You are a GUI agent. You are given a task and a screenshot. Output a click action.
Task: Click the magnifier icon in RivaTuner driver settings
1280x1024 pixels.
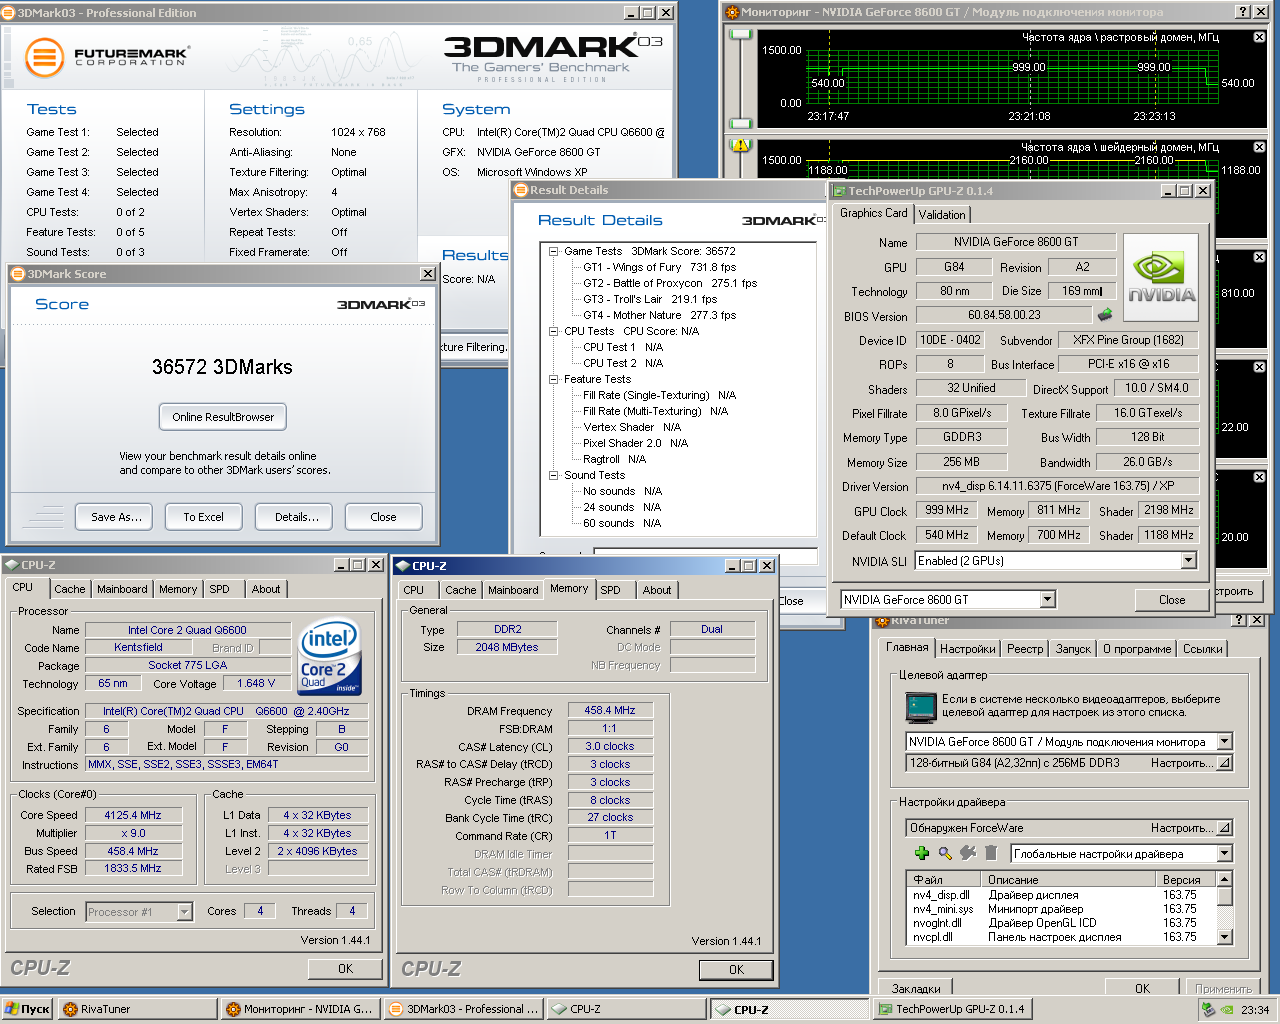[945, 853]
